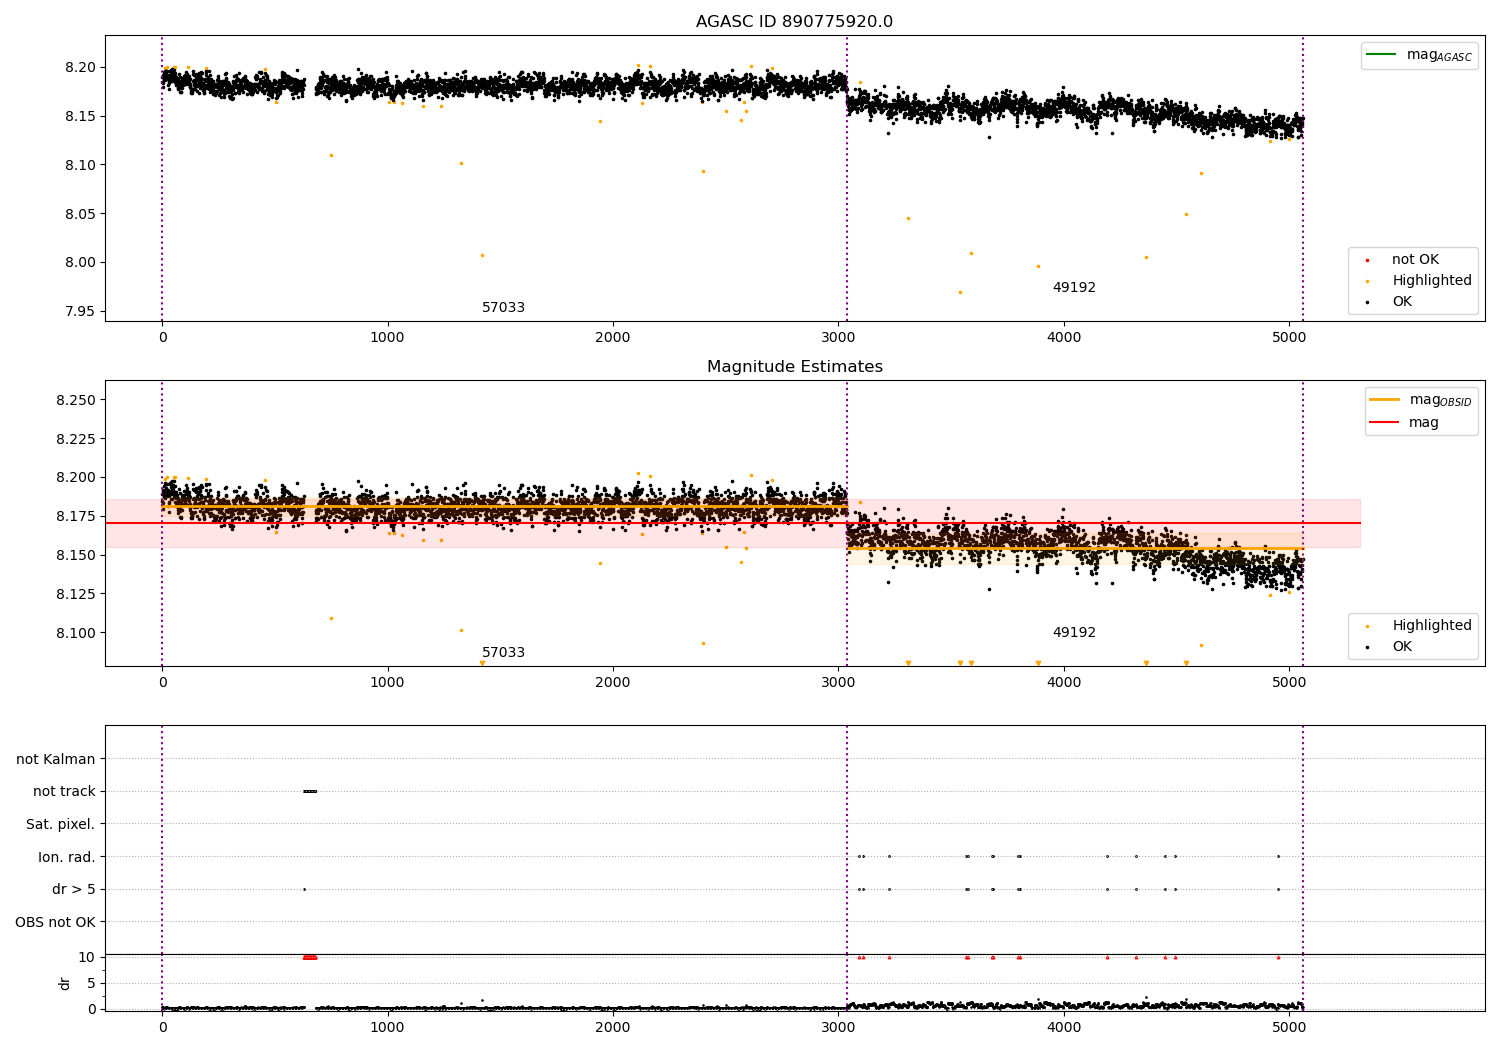The width and height of the screenshot is (1500, 1050).
Task: Click the 'Sat. pixel.' row label
Action: pos(61,825)
